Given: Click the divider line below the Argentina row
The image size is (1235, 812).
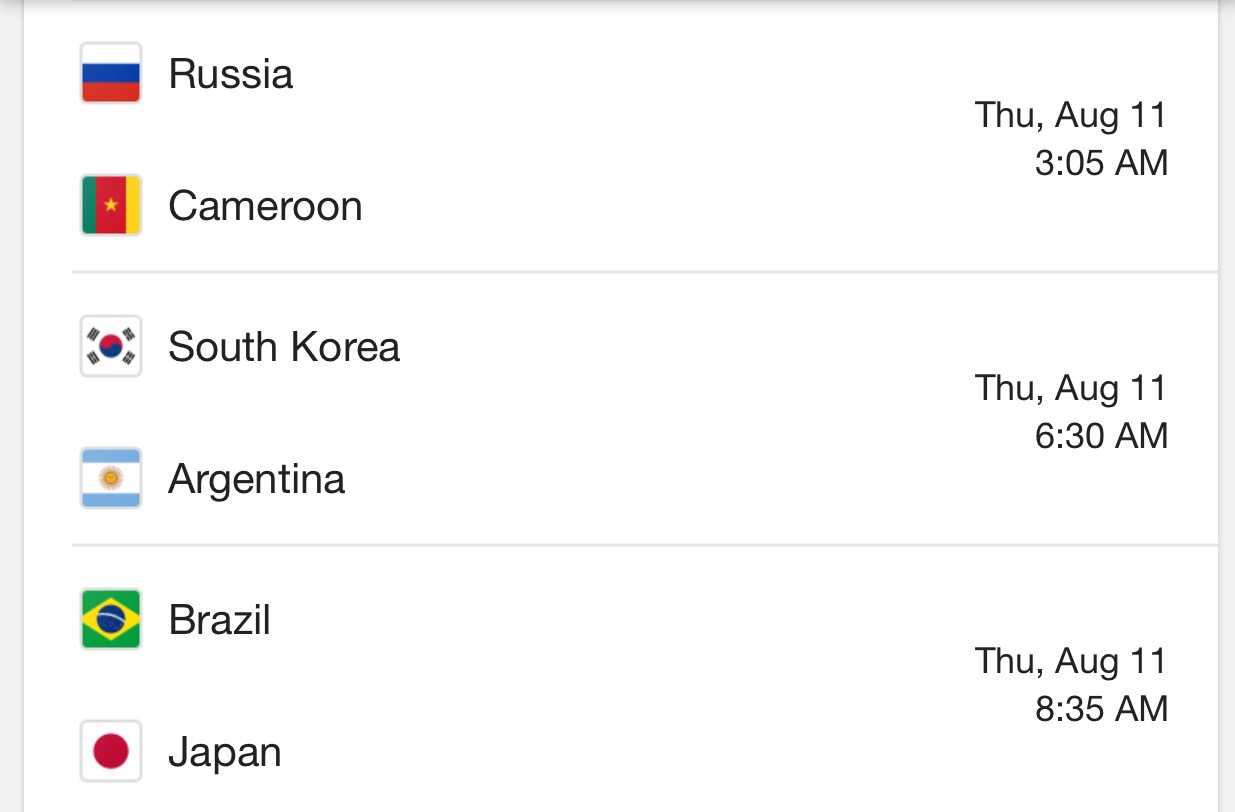Looking at the screenshot, I should pyautogui.click(x=644, y=545).
